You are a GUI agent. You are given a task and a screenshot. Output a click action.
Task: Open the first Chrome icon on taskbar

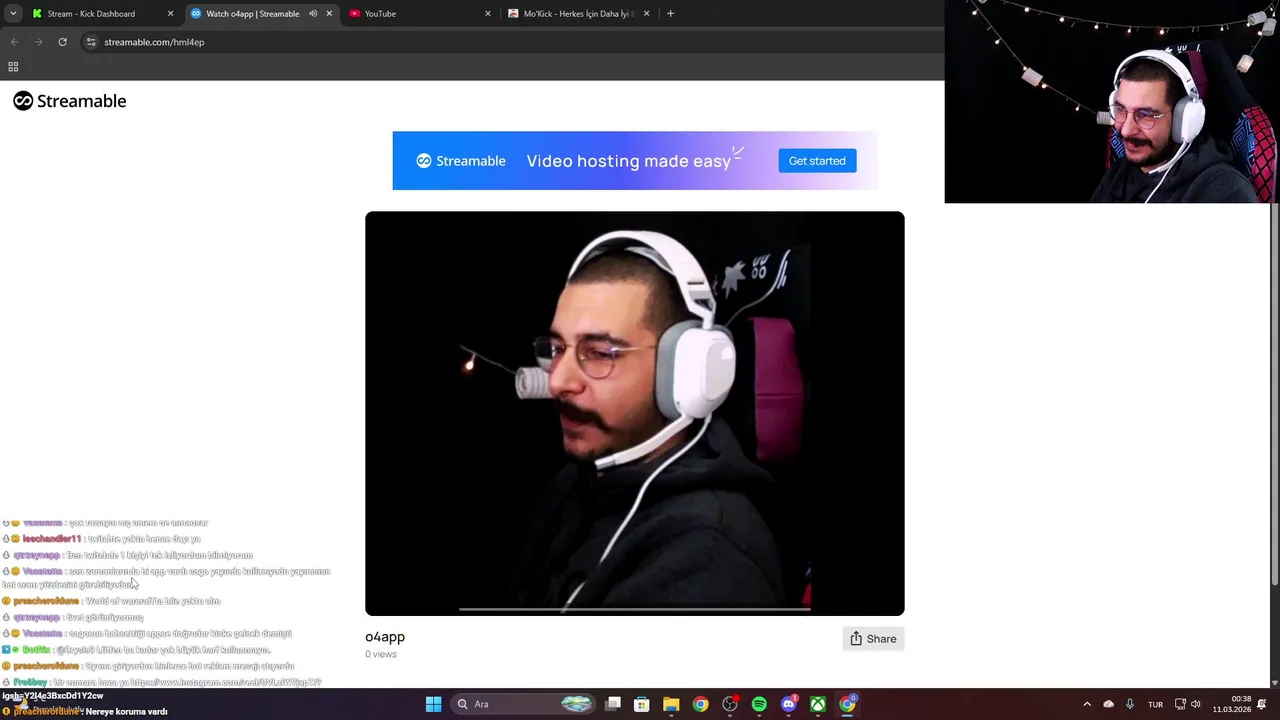700,704
